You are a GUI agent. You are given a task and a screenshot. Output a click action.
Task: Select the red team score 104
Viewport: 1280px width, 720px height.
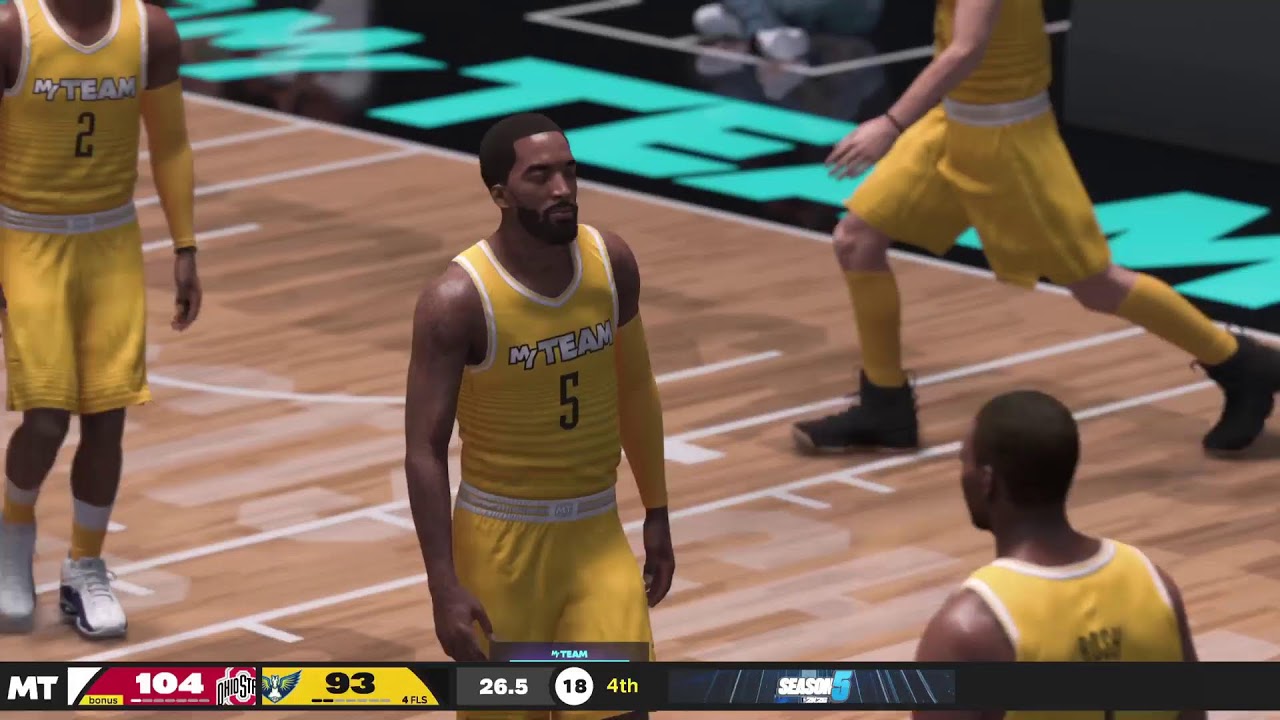click(x=170, y=684)
